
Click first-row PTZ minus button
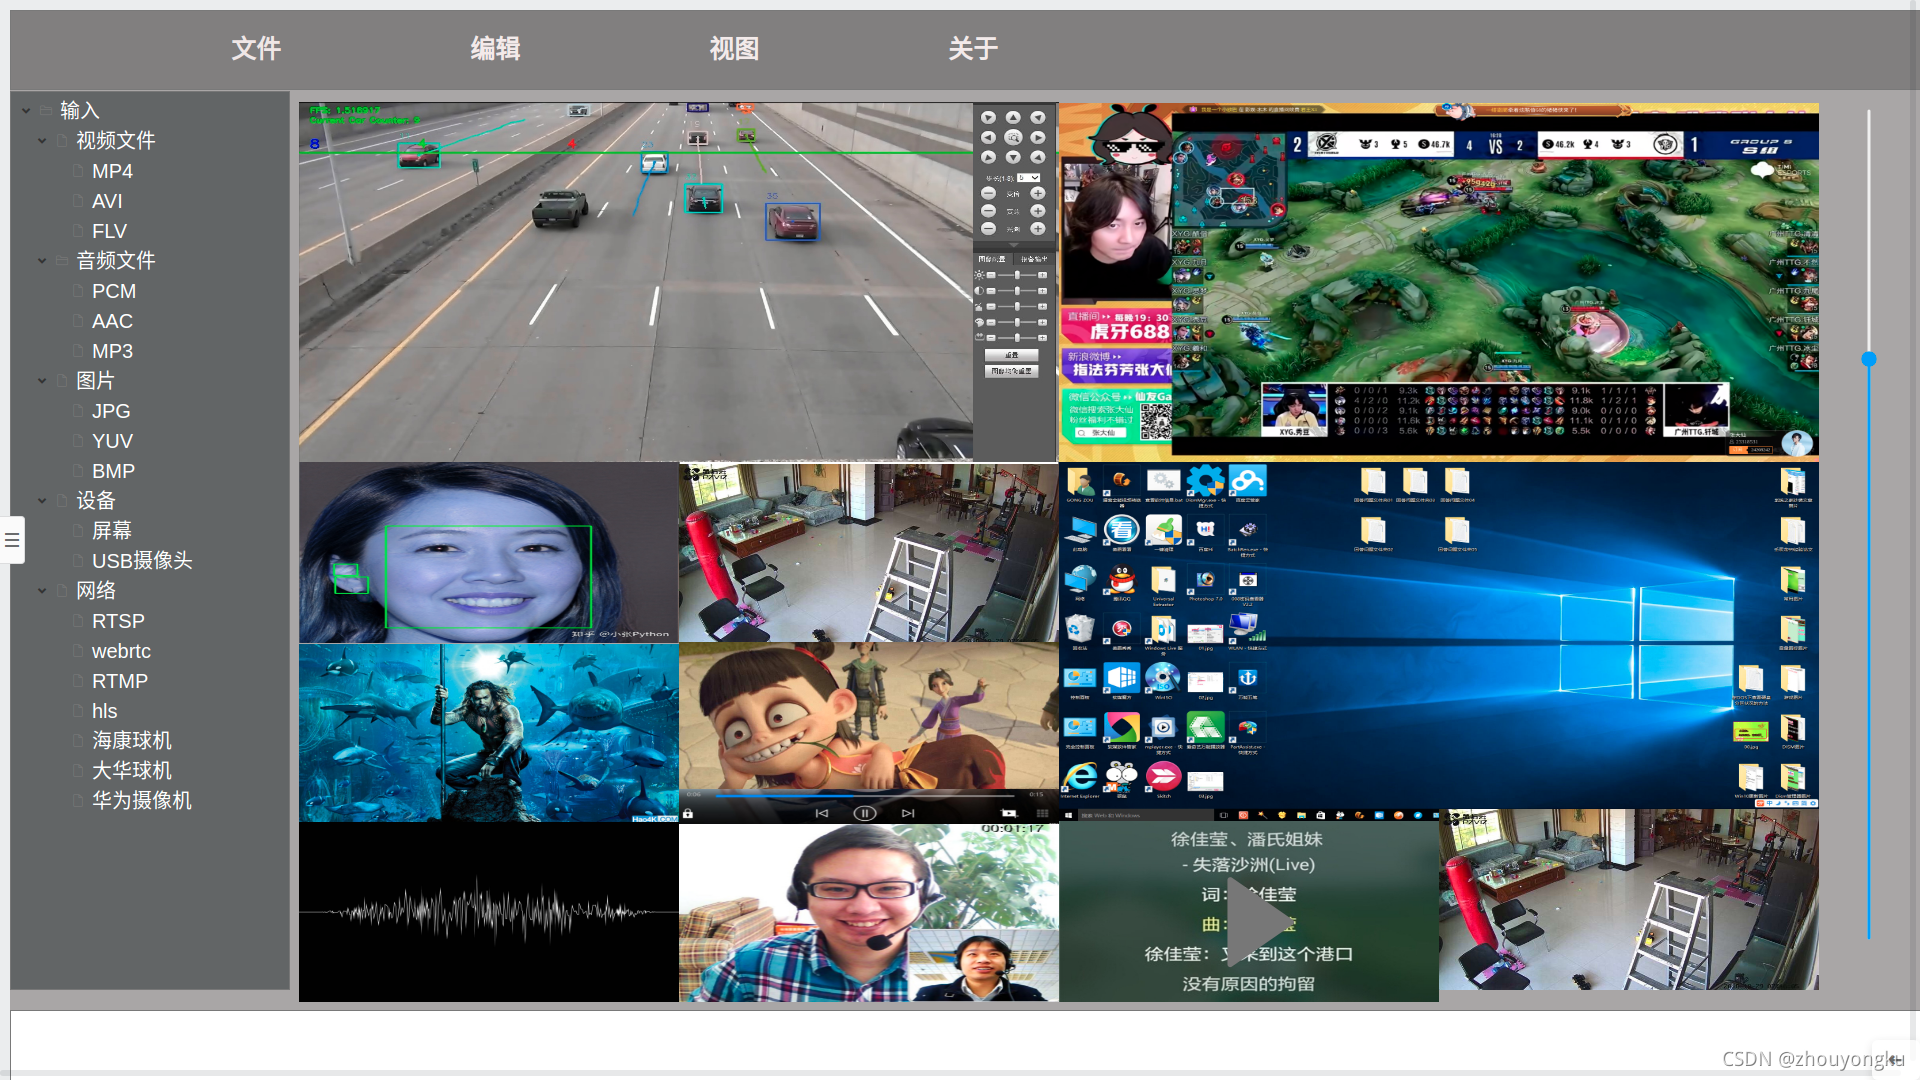tap(988, 193)
